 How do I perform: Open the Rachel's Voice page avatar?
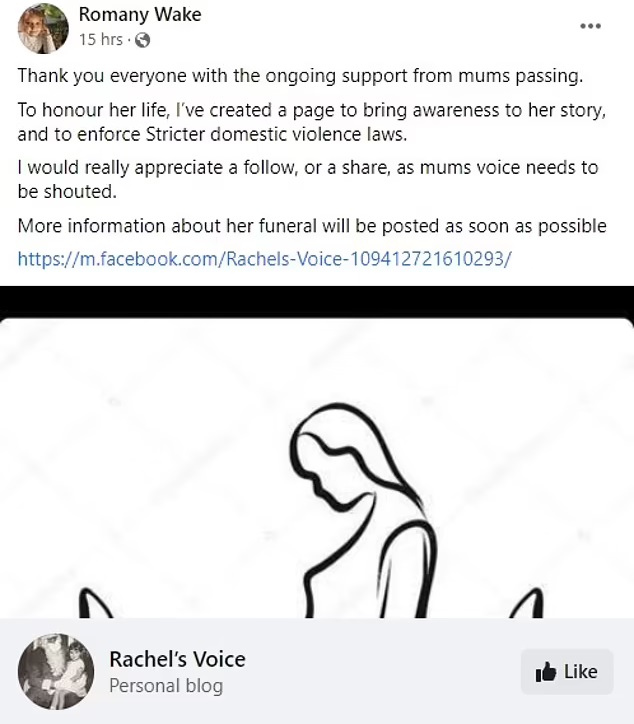click(56, 671)
